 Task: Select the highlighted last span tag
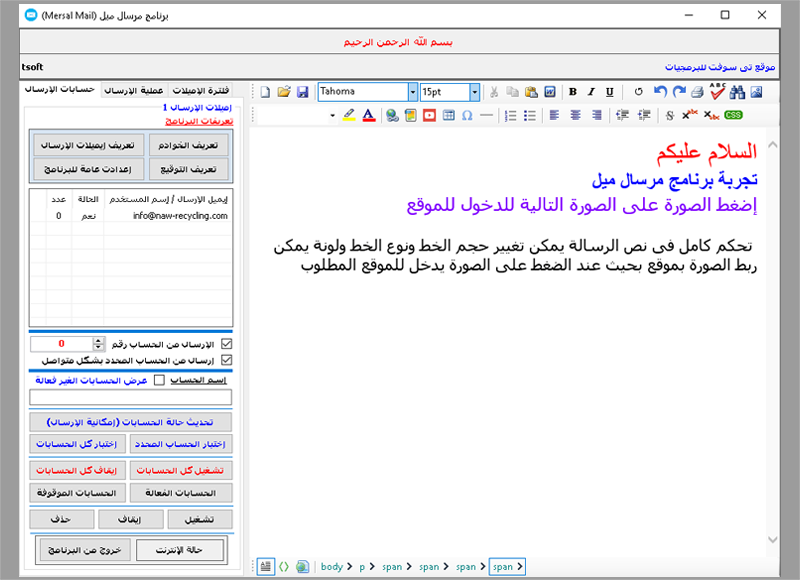pos(507,567)
